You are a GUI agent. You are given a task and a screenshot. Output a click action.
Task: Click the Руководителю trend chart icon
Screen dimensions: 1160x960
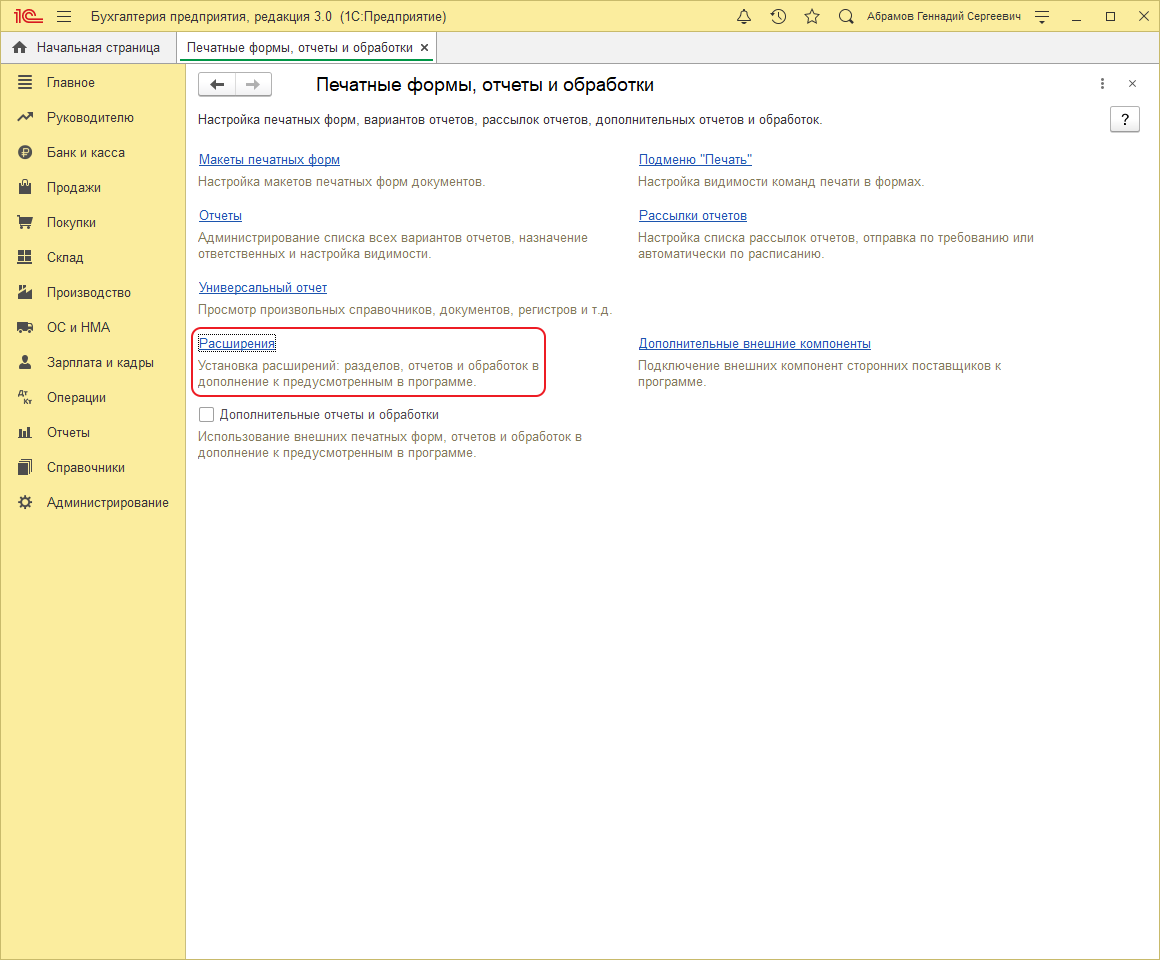25,118
